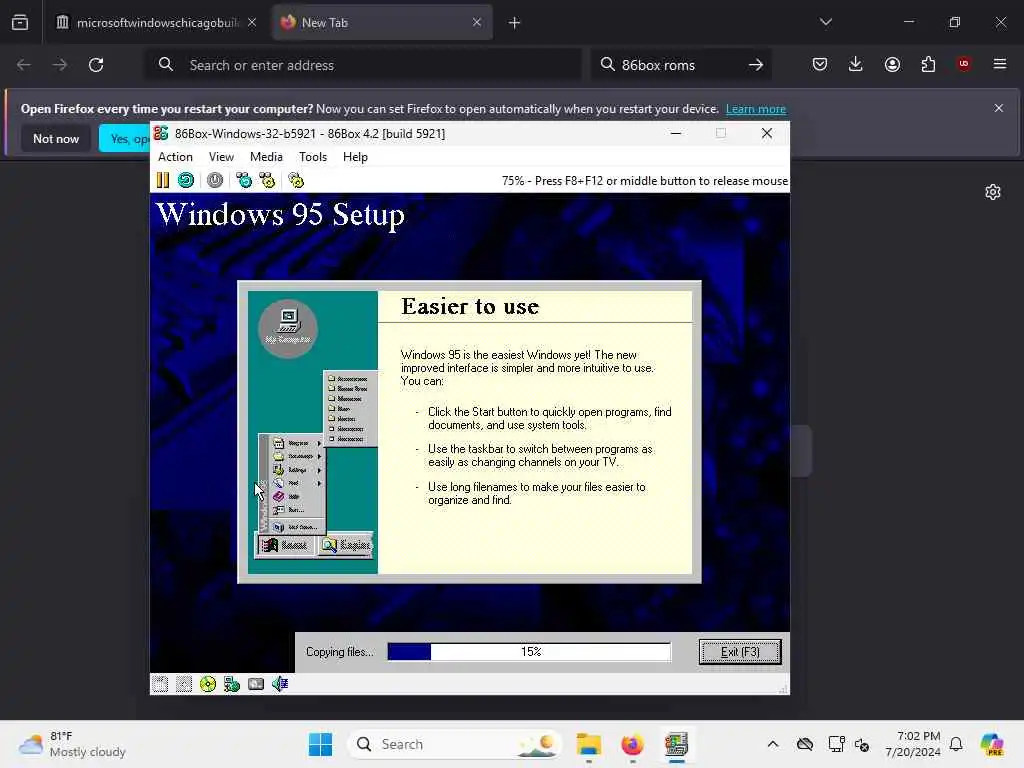Click the Firefox address bar
1024x768 pixels.
pos(362,65)
